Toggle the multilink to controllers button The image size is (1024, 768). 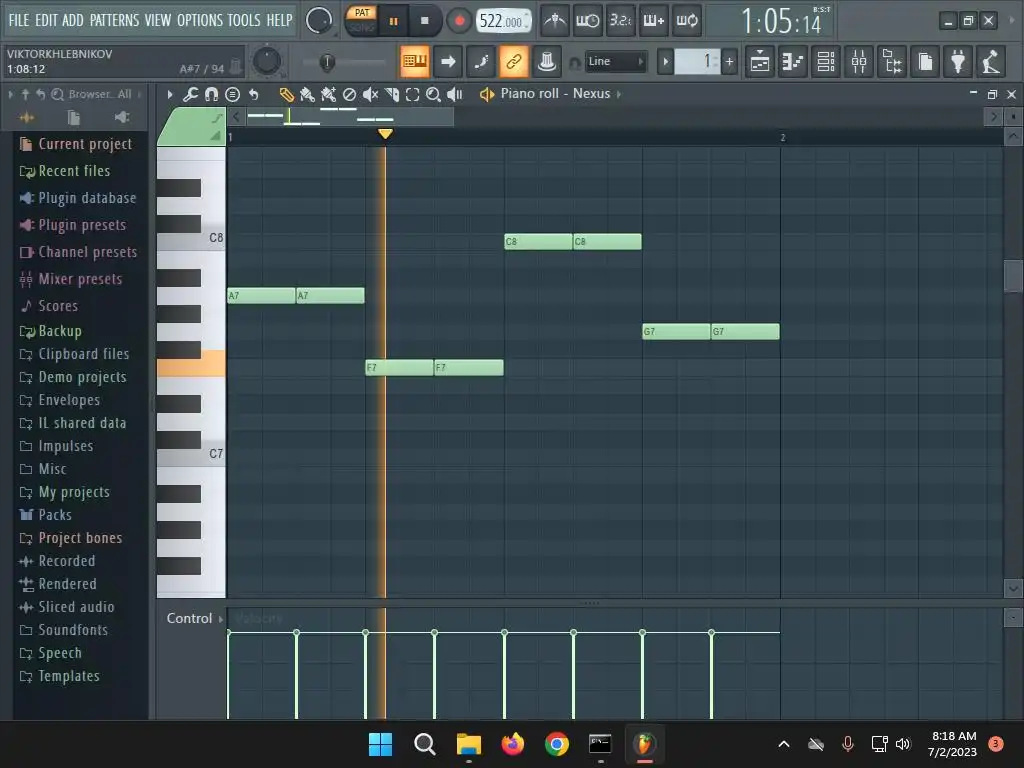514,61
